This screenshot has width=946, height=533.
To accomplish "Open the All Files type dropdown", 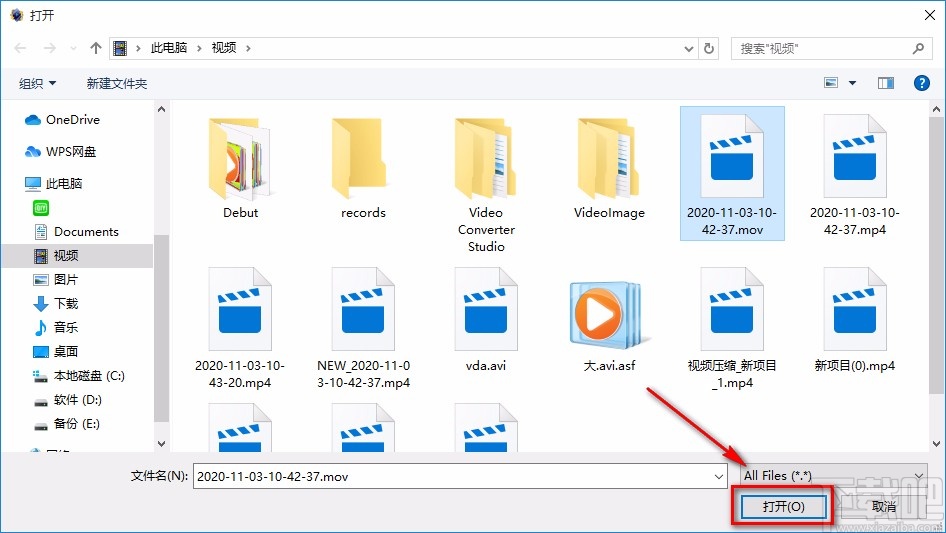I will click(x=834, y=476).
